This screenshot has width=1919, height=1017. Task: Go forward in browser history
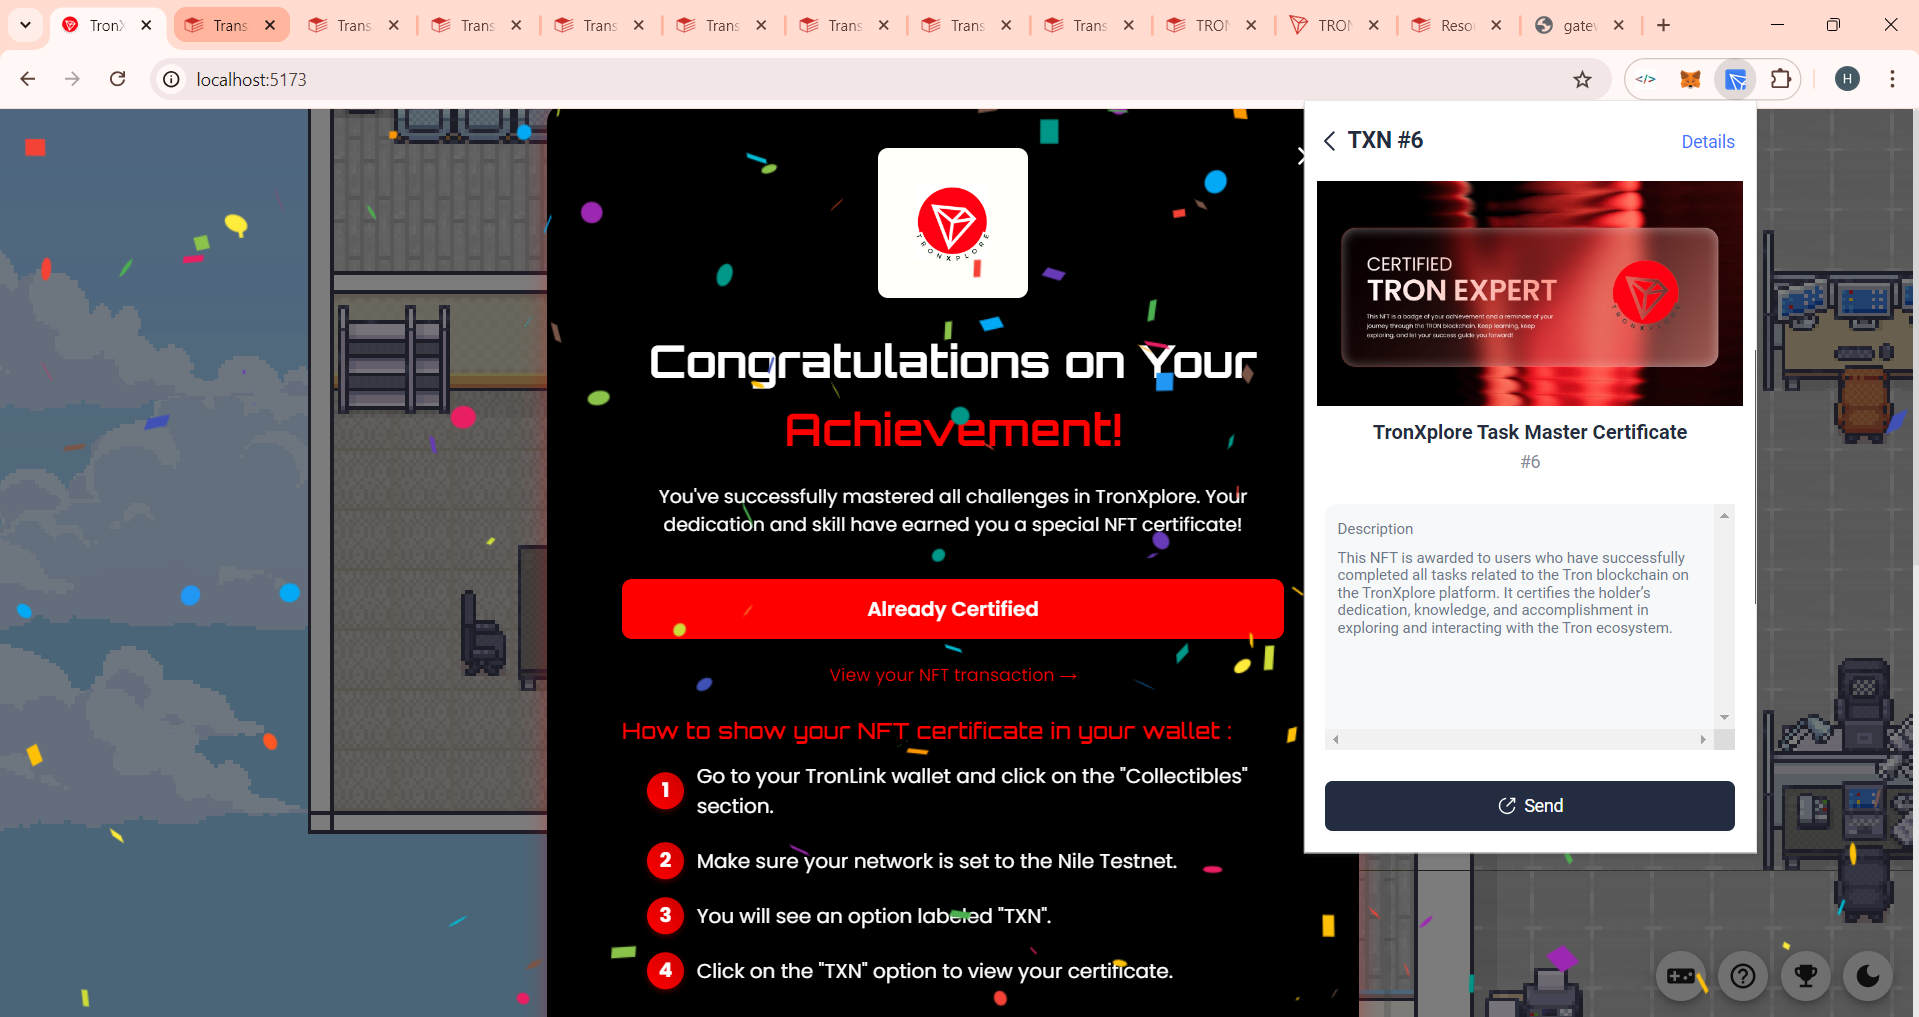click(72, 79)
